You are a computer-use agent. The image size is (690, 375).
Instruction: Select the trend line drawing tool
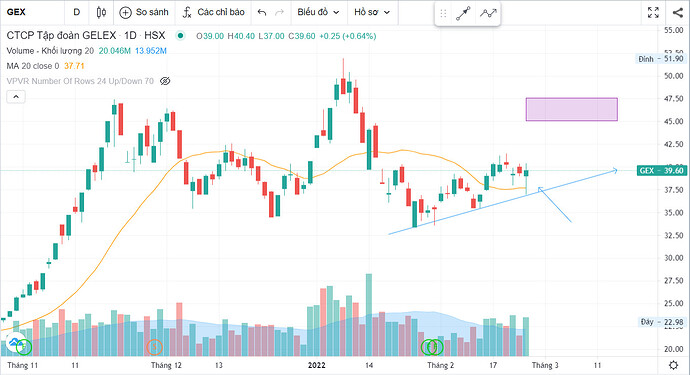point(463,14)
